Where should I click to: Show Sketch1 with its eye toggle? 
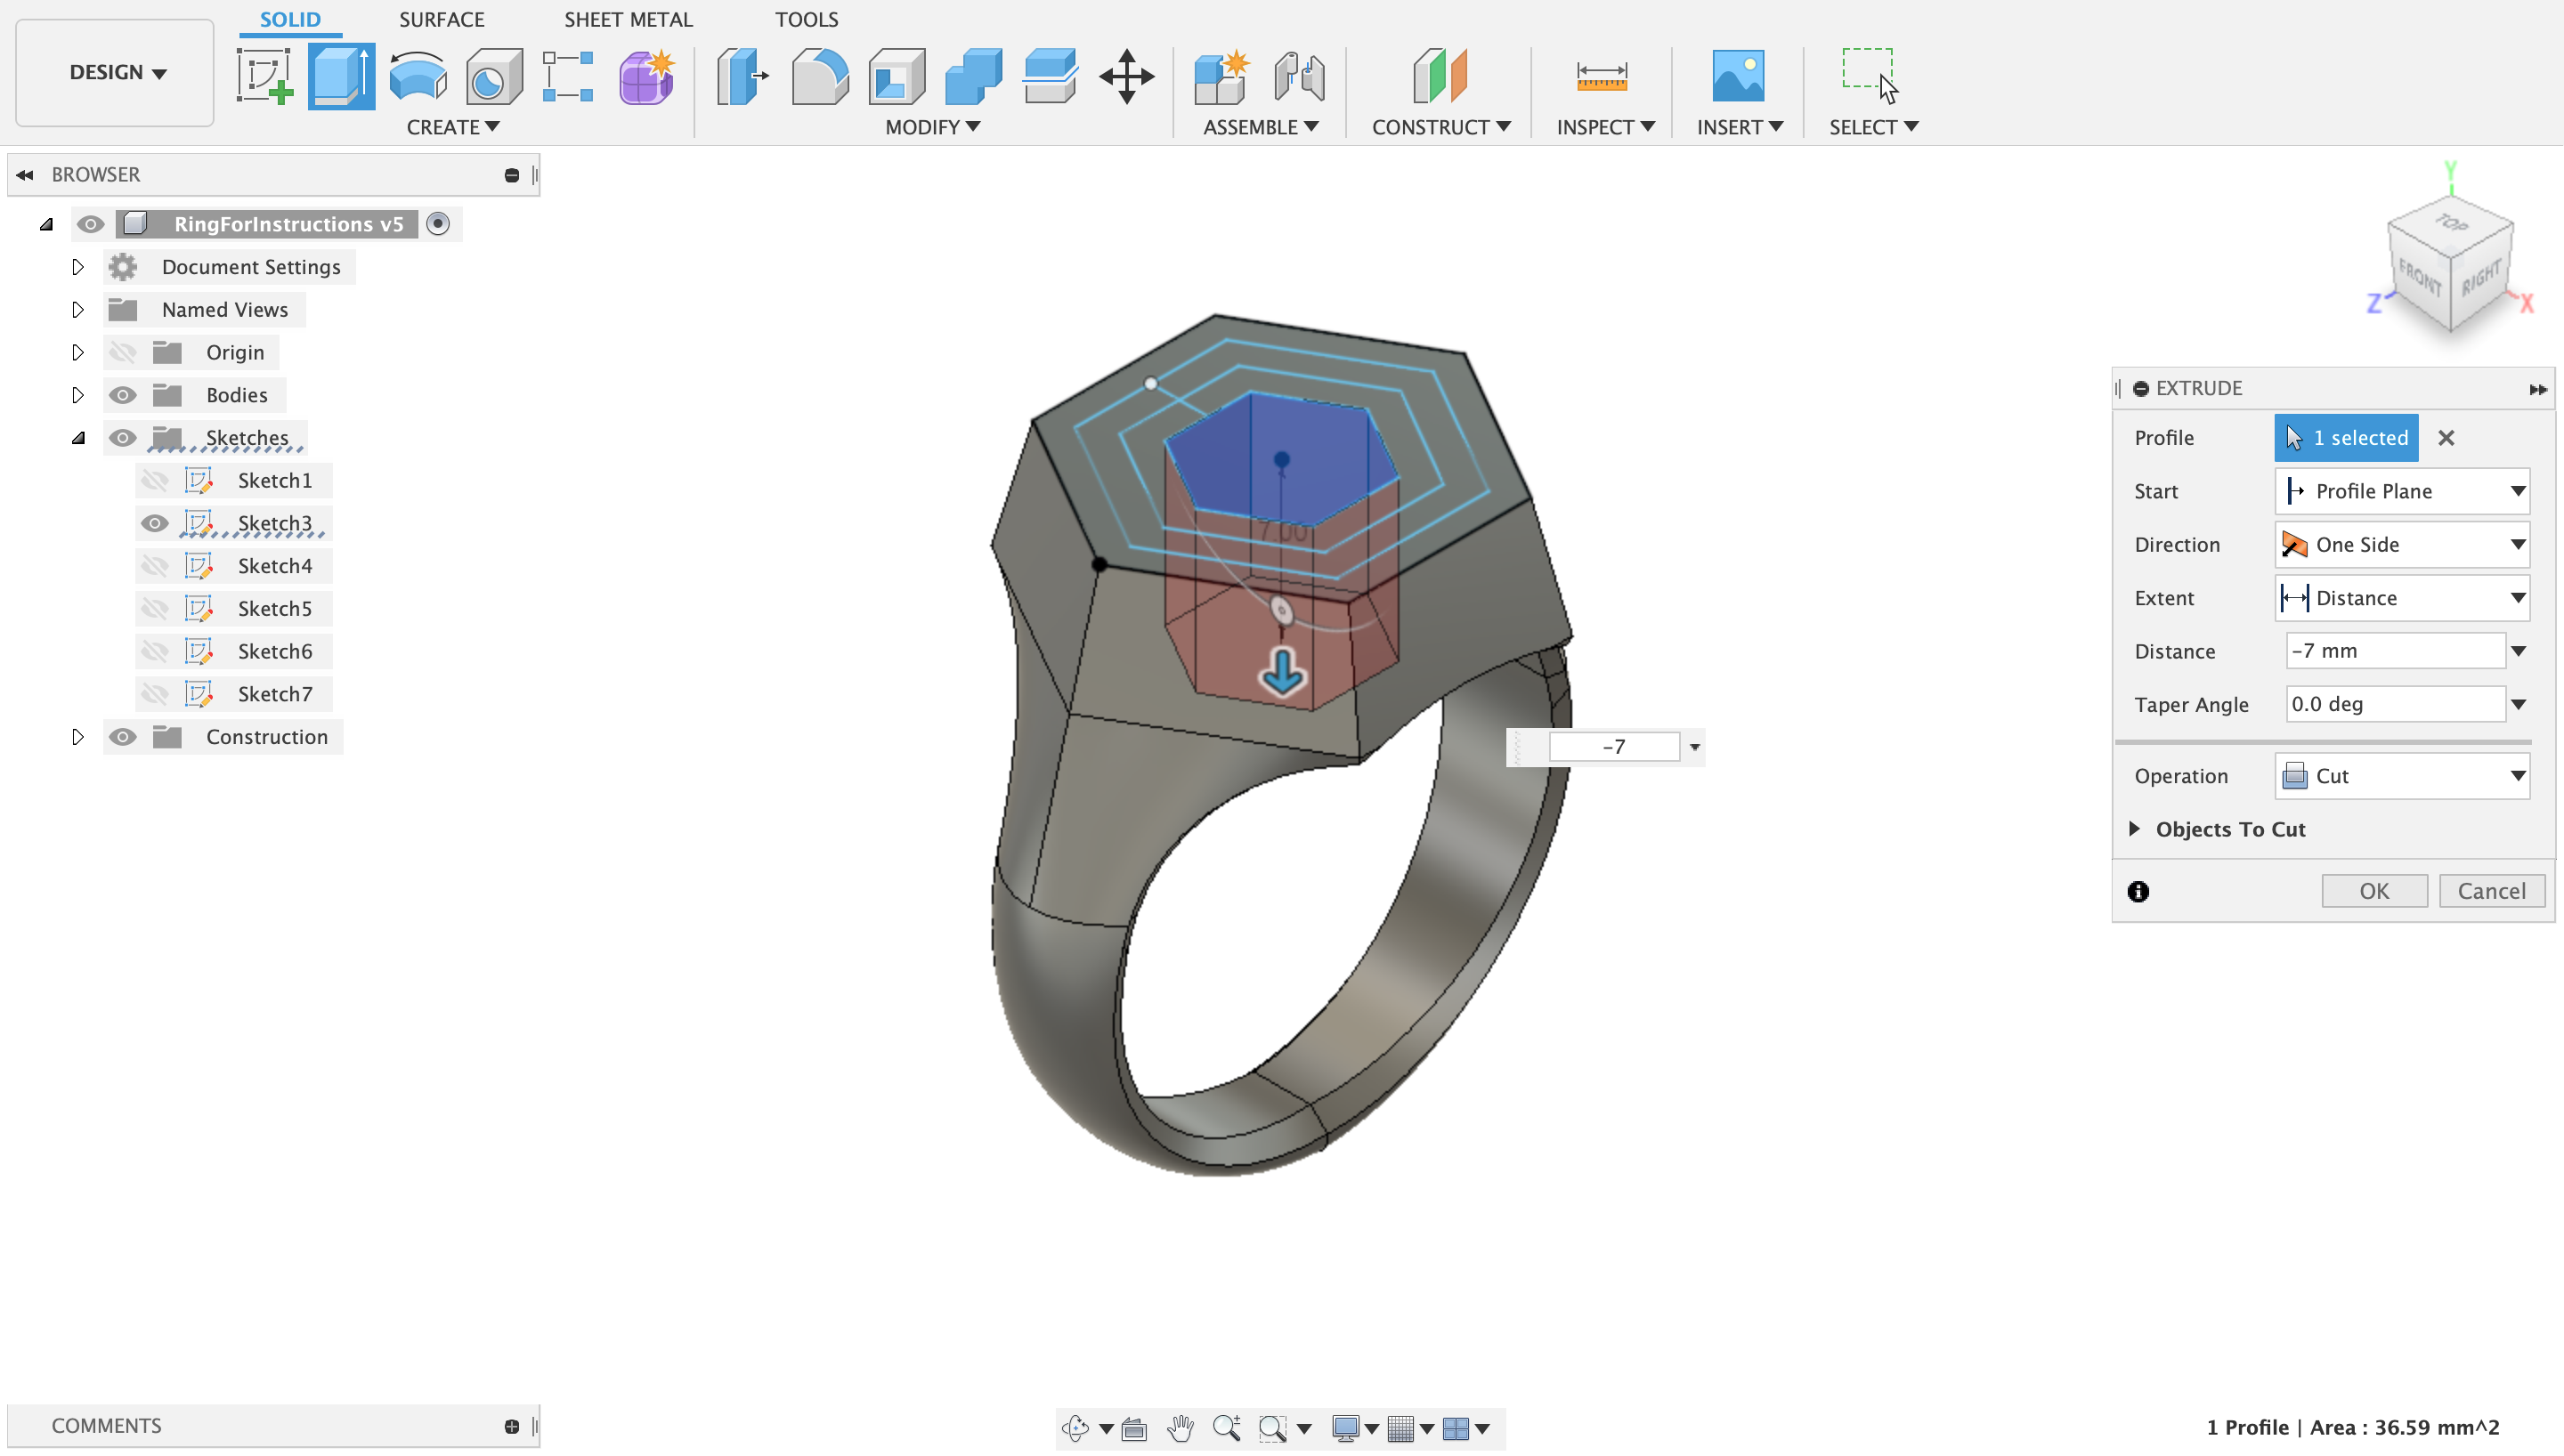(x=154, y=481)
